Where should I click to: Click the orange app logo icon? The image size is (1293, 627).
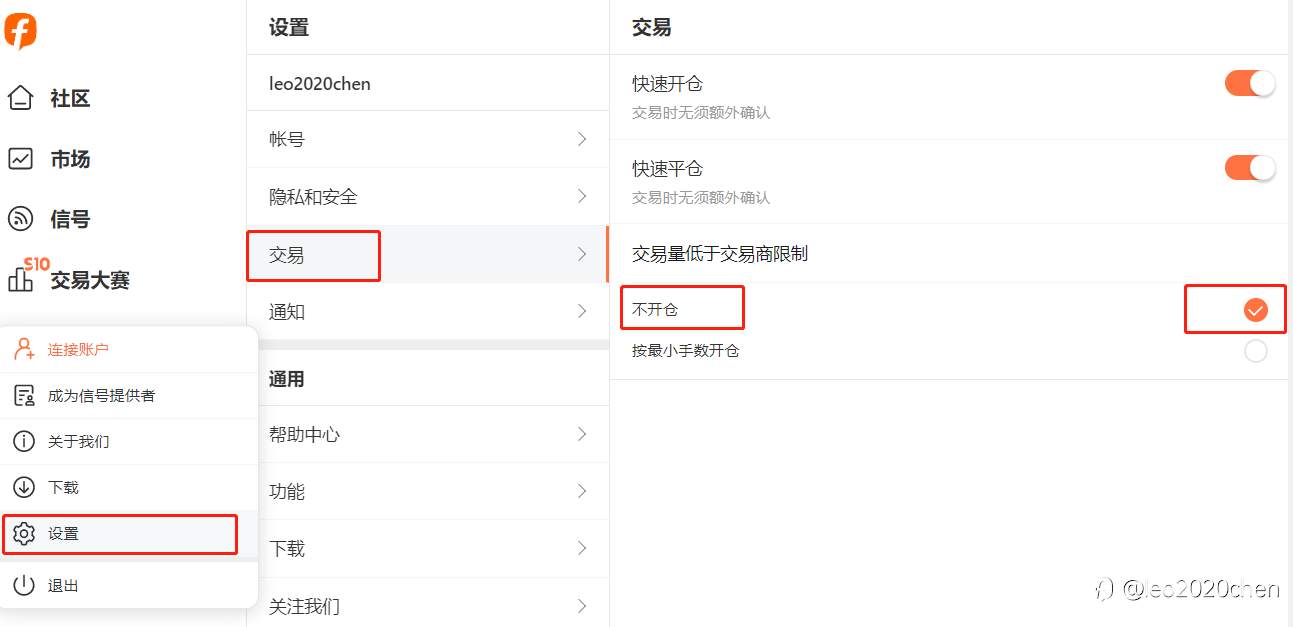click(x=20, y=30)
